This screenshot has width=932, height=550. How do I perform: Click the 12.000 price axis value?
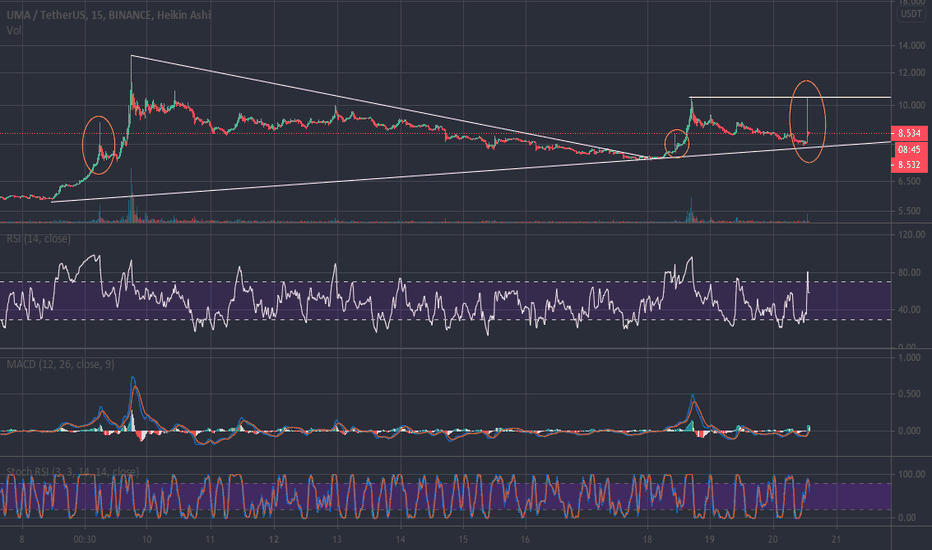coord(911,73)
